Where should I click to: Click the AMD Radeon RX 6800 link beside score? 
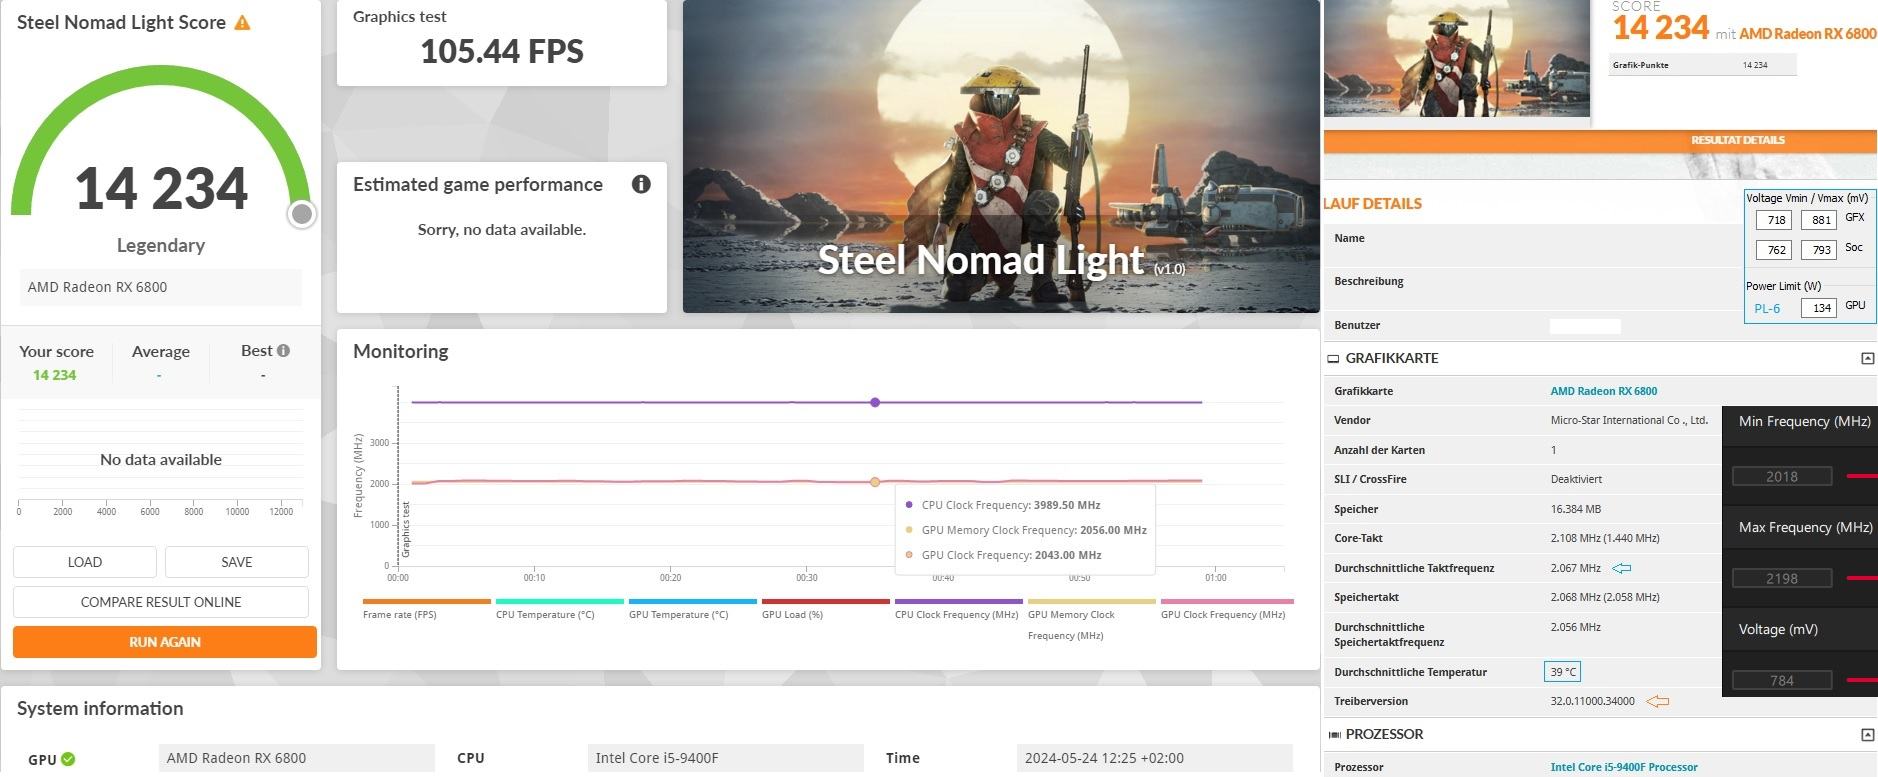[x=1807, y=33]
